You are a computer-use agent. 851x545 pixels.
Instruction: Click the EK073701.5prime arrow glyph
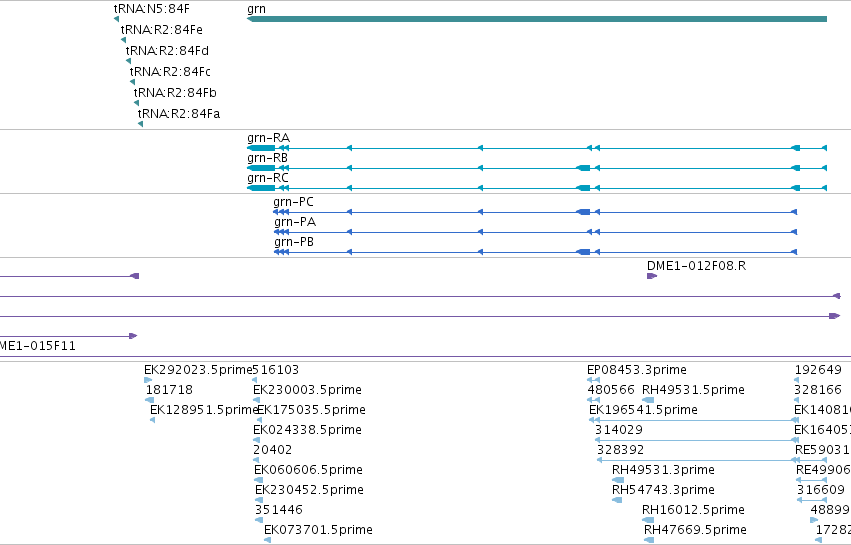(x=267, y=540)
